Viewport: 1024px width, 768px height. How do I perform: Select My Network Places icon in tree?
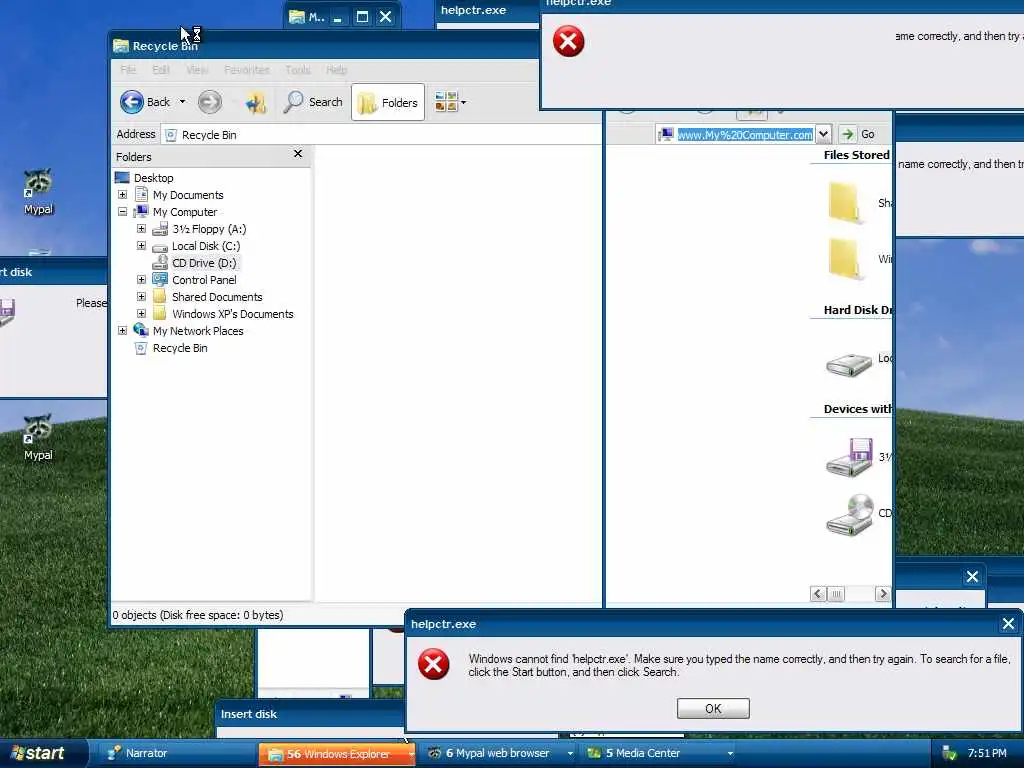point(141,330)
